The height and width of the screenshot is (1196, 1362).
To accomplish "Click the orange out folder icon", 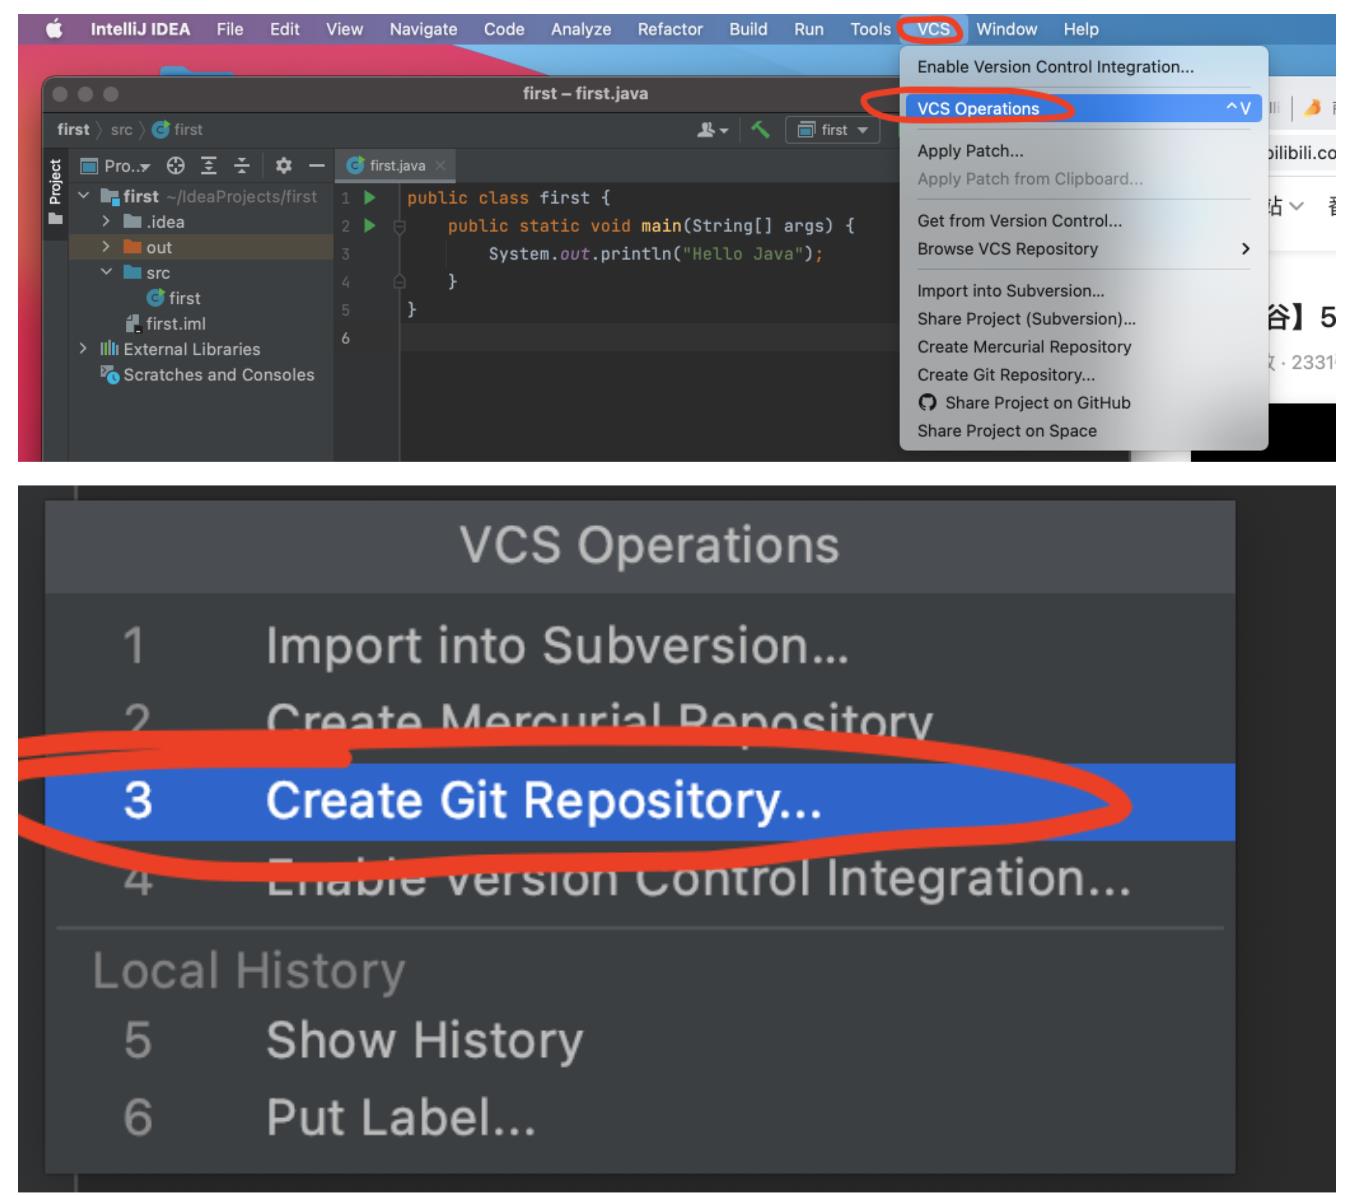I will (132, 248).
